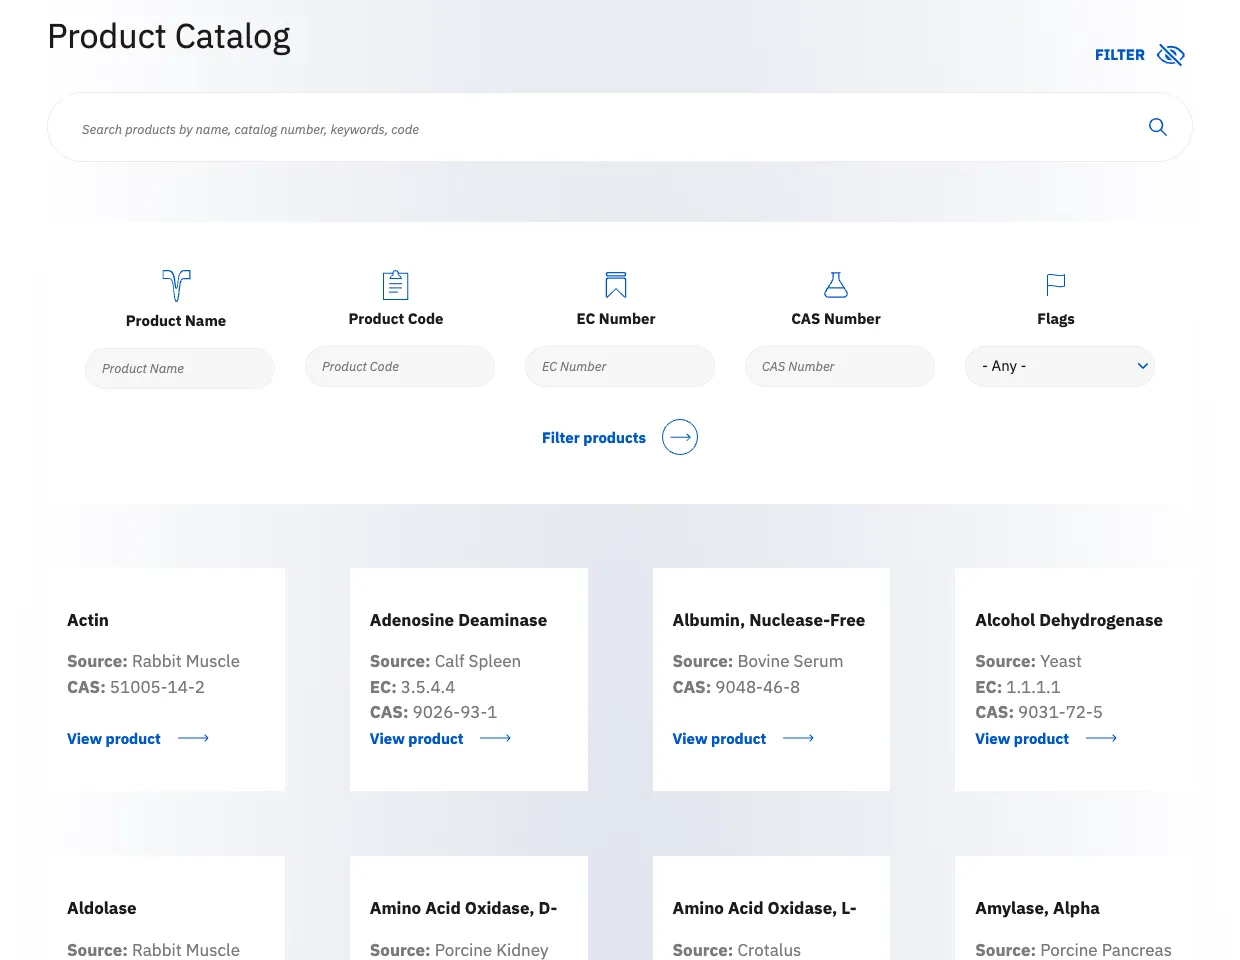This screenshot has height=960, width=1240.
Task: Select the funnel icon above Product Name
Action: point(176,286)
